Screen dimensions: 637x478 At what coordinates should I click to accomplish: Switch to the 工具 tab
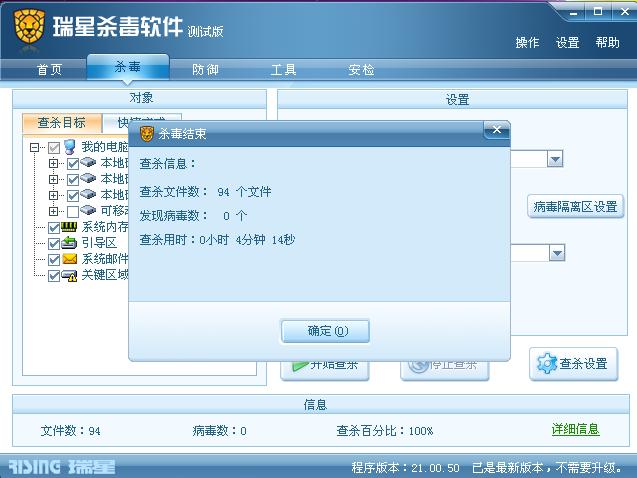coord(283,70)
